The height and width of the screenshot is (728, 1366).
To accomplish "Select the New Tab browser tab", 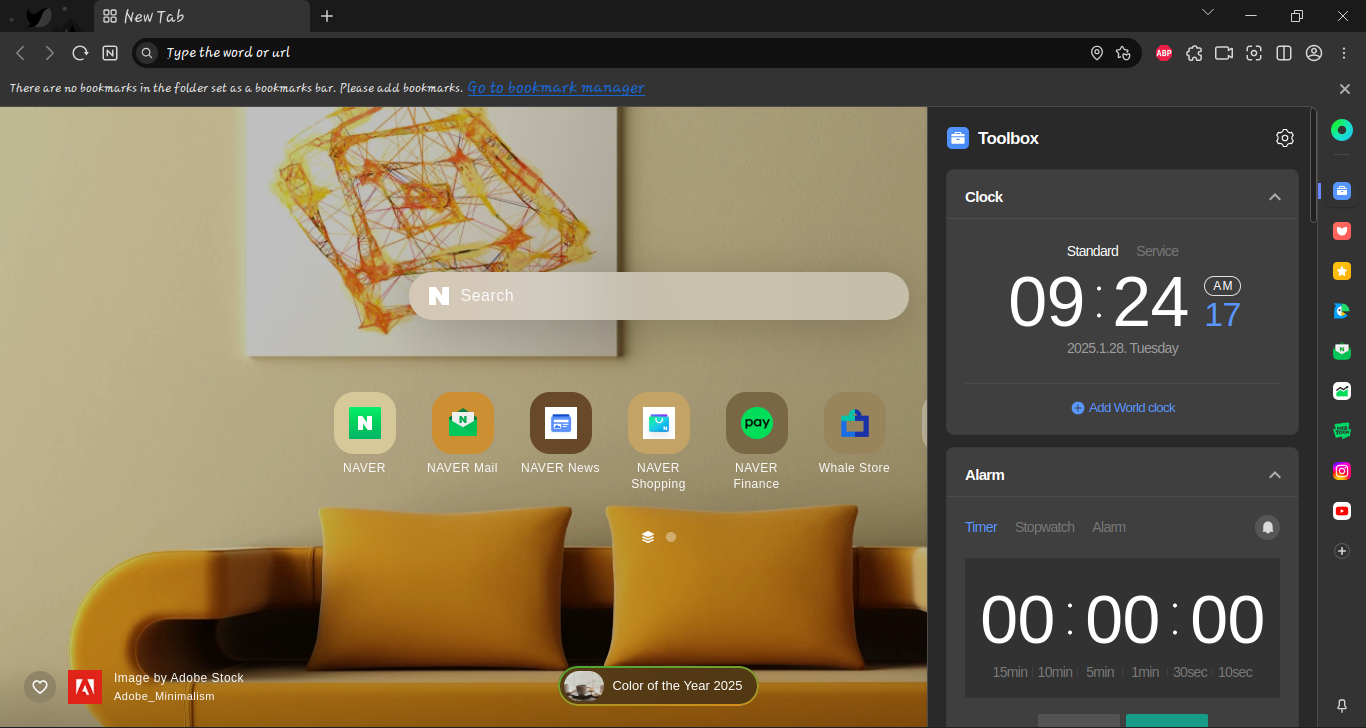I will (x=200, y=16).
